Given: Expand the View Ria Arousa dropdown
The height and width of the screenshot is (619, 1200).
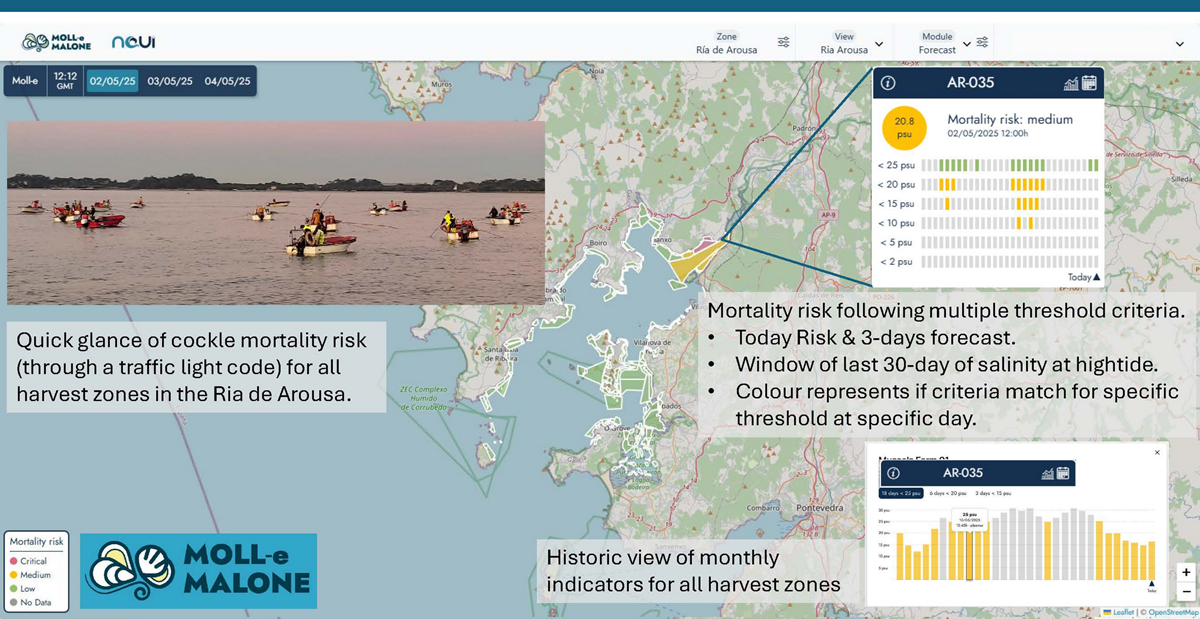Looking at the screenshot, I should [879, 44].
